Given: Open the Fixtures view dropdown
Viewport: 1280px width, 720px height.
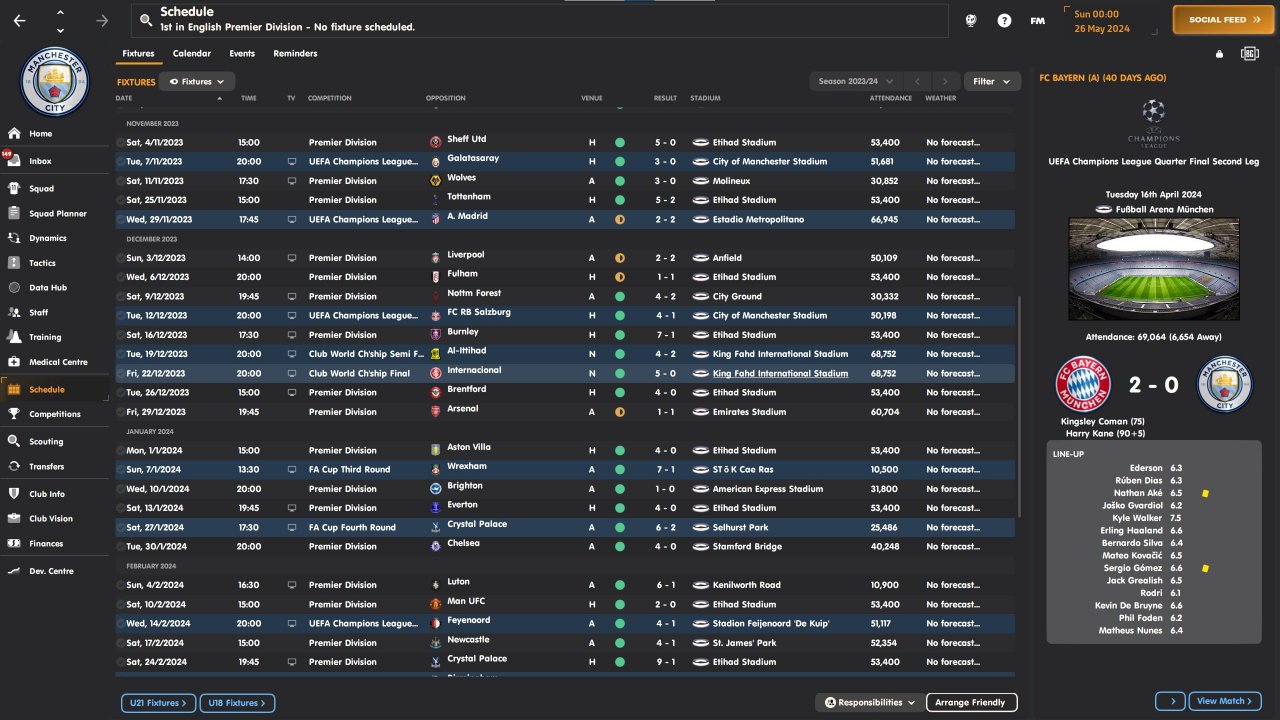Looking at the screenshot, I should (x=197, y=82).
